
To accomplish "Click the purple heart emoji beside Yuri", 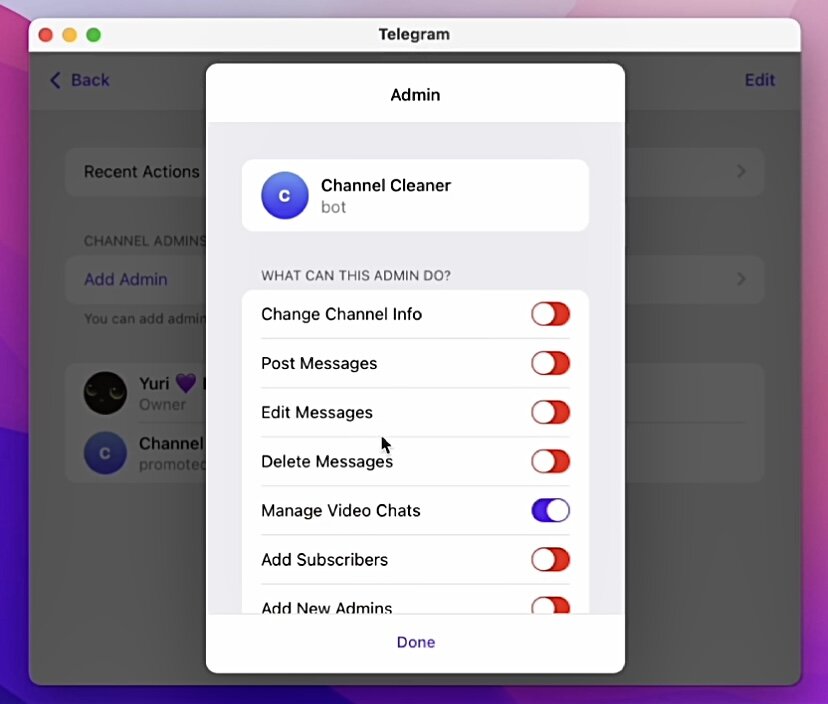I will 185,383.
